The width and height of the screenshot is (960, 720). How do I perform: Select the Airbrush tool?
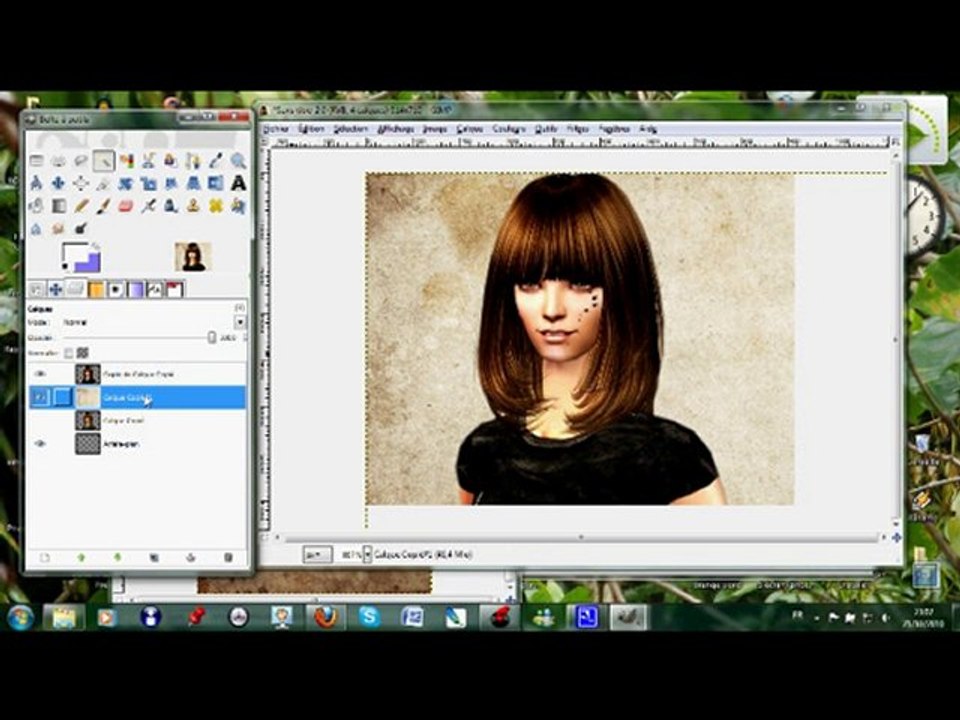(x=148, y=206)
